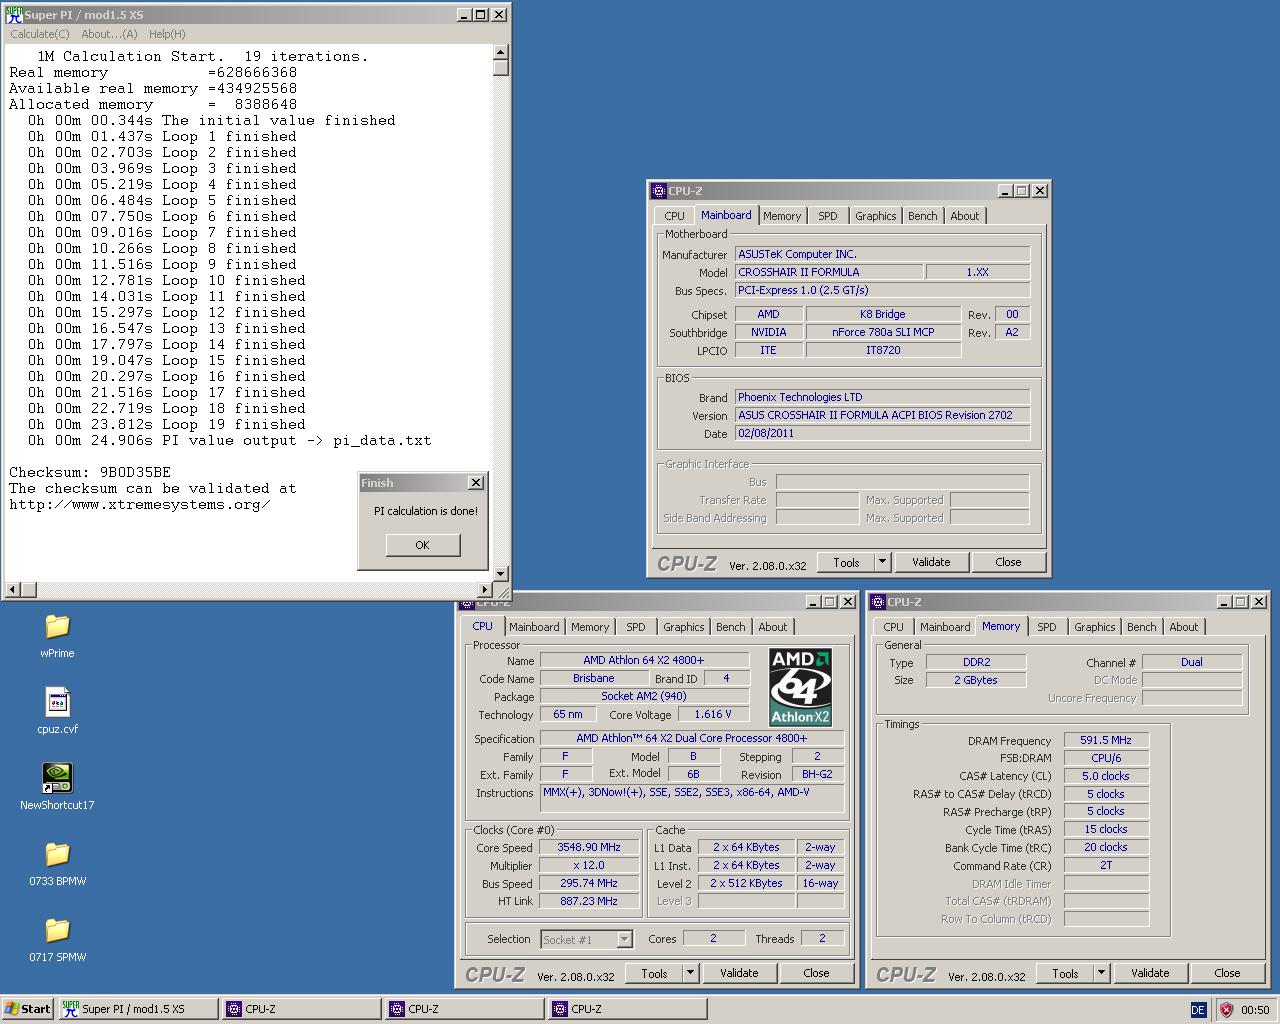Click the DRAM Frequency 591.5 MHz field
This screenshot has height=1024, width=1280.
pos(1106,740)
